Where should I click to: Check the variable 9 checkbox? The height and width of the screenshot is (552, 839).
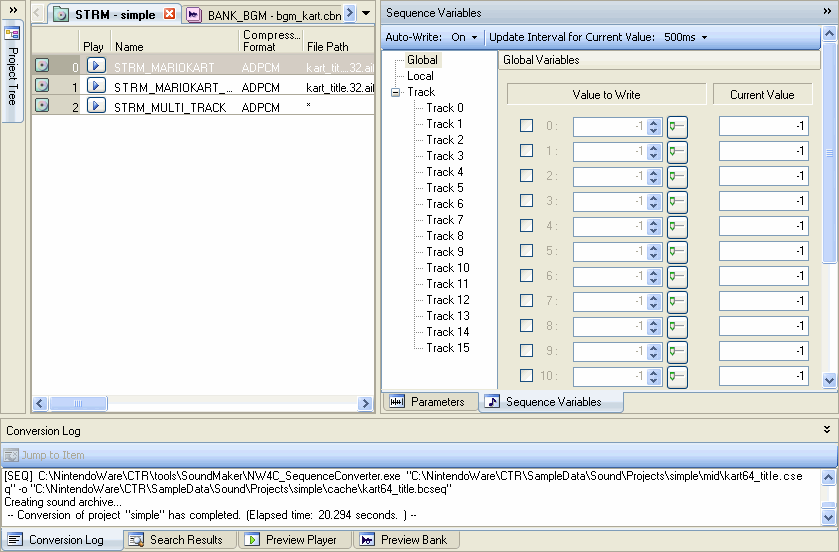pyautogui.click(x=526, y=351)
